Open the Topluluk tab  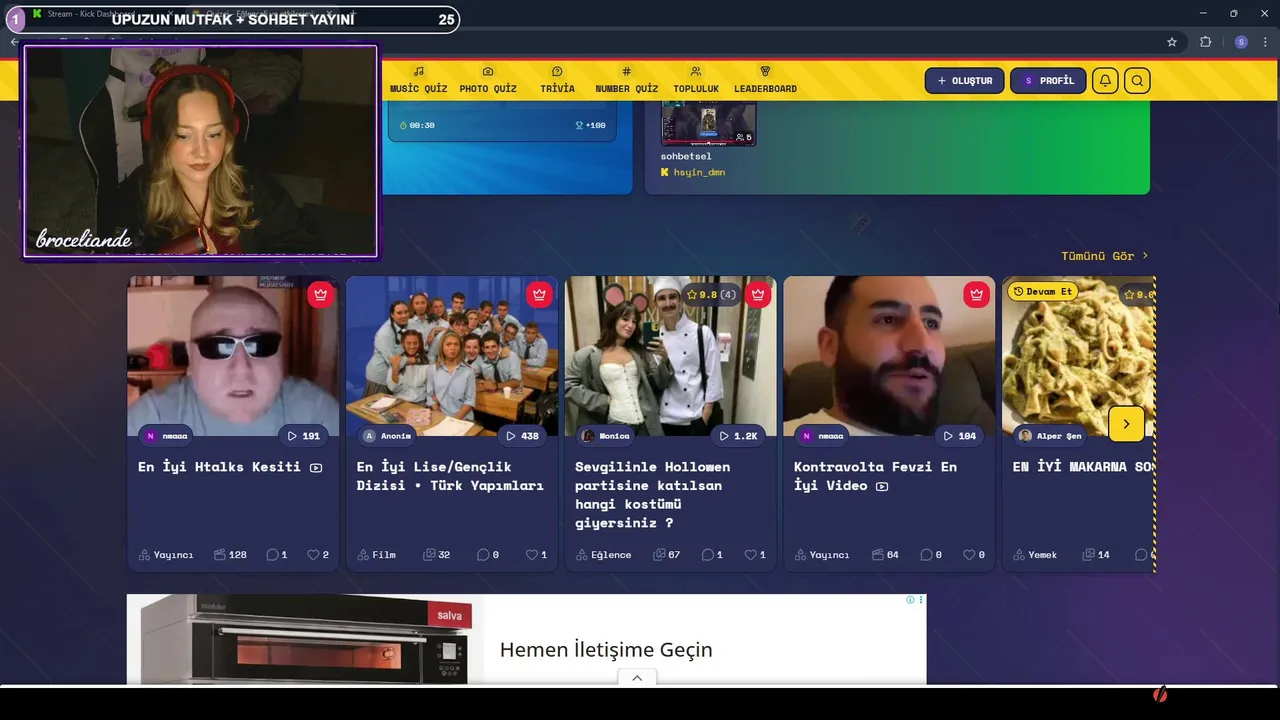[x=696, y=81]
